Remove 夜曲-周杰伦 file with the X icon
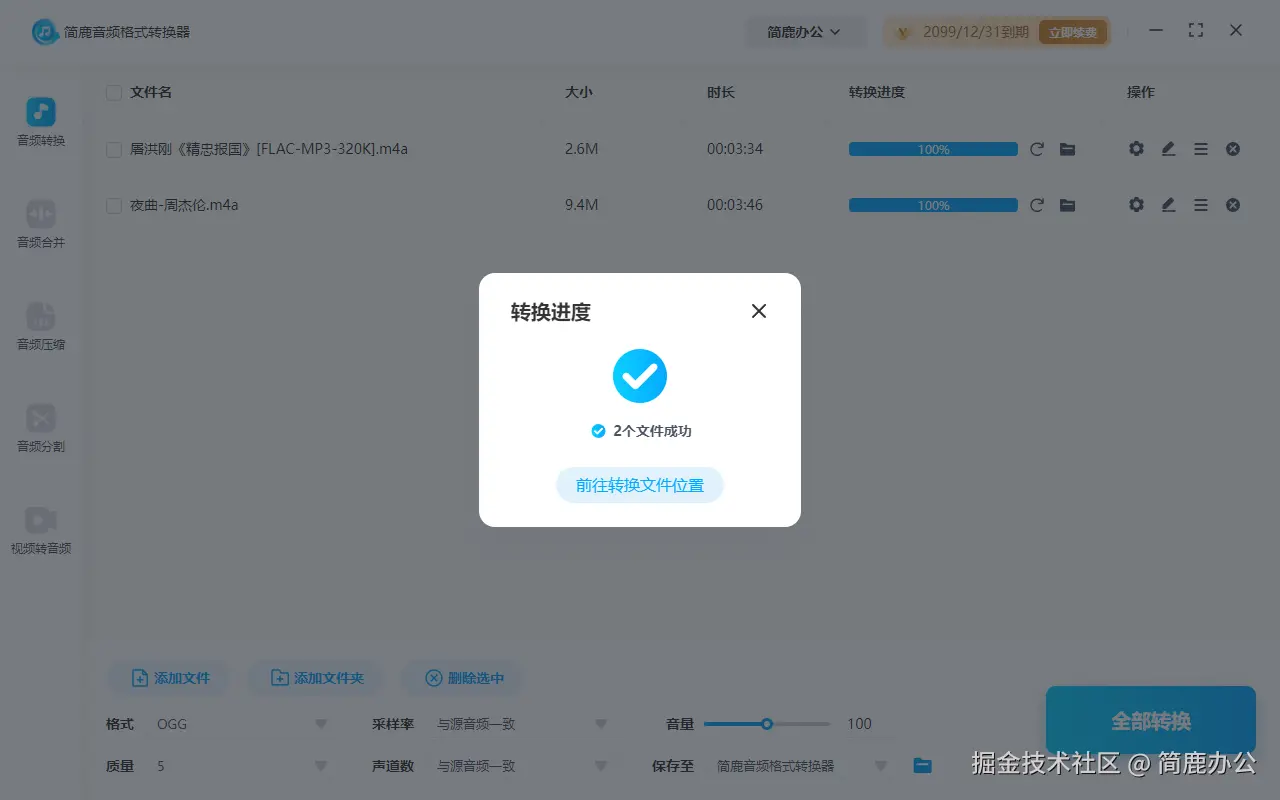Viewport: 1280px width, 800px height. [x=1233, y=205]
